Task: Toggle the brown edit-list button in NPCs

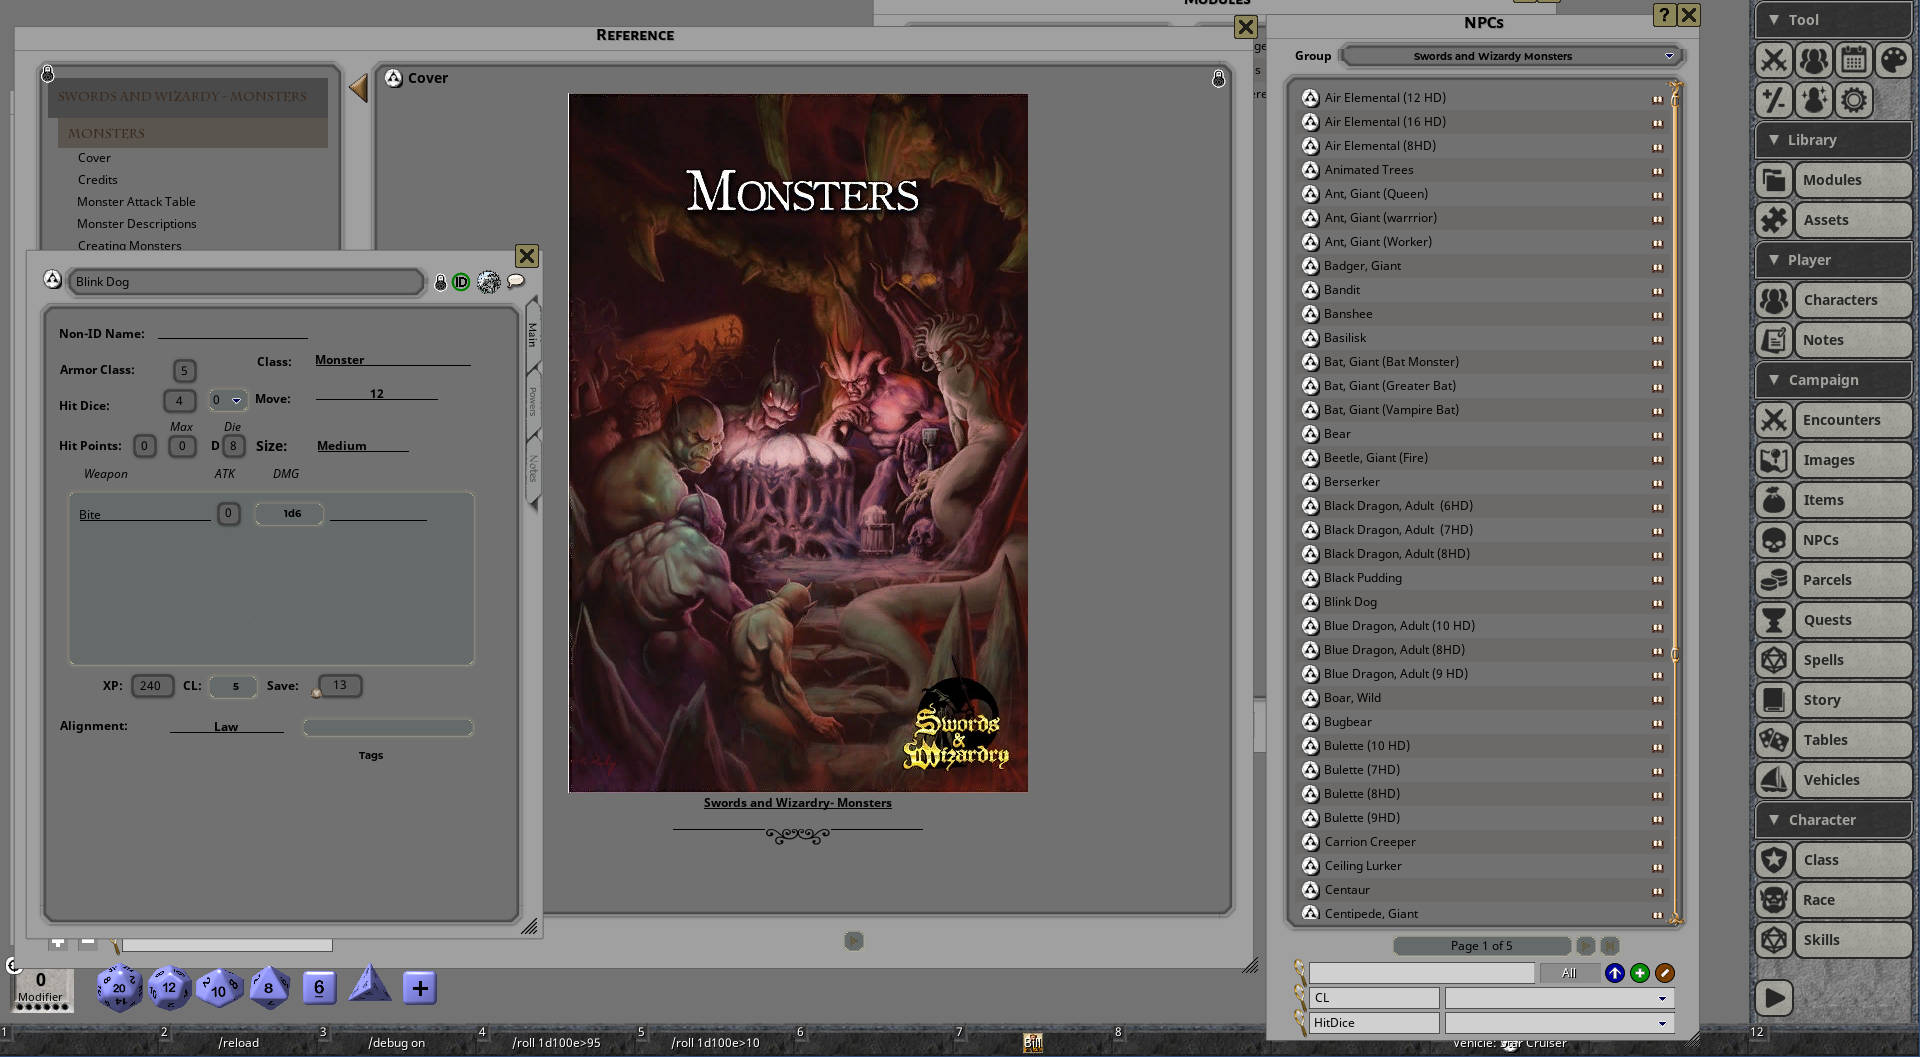Action: (1665, 973)
